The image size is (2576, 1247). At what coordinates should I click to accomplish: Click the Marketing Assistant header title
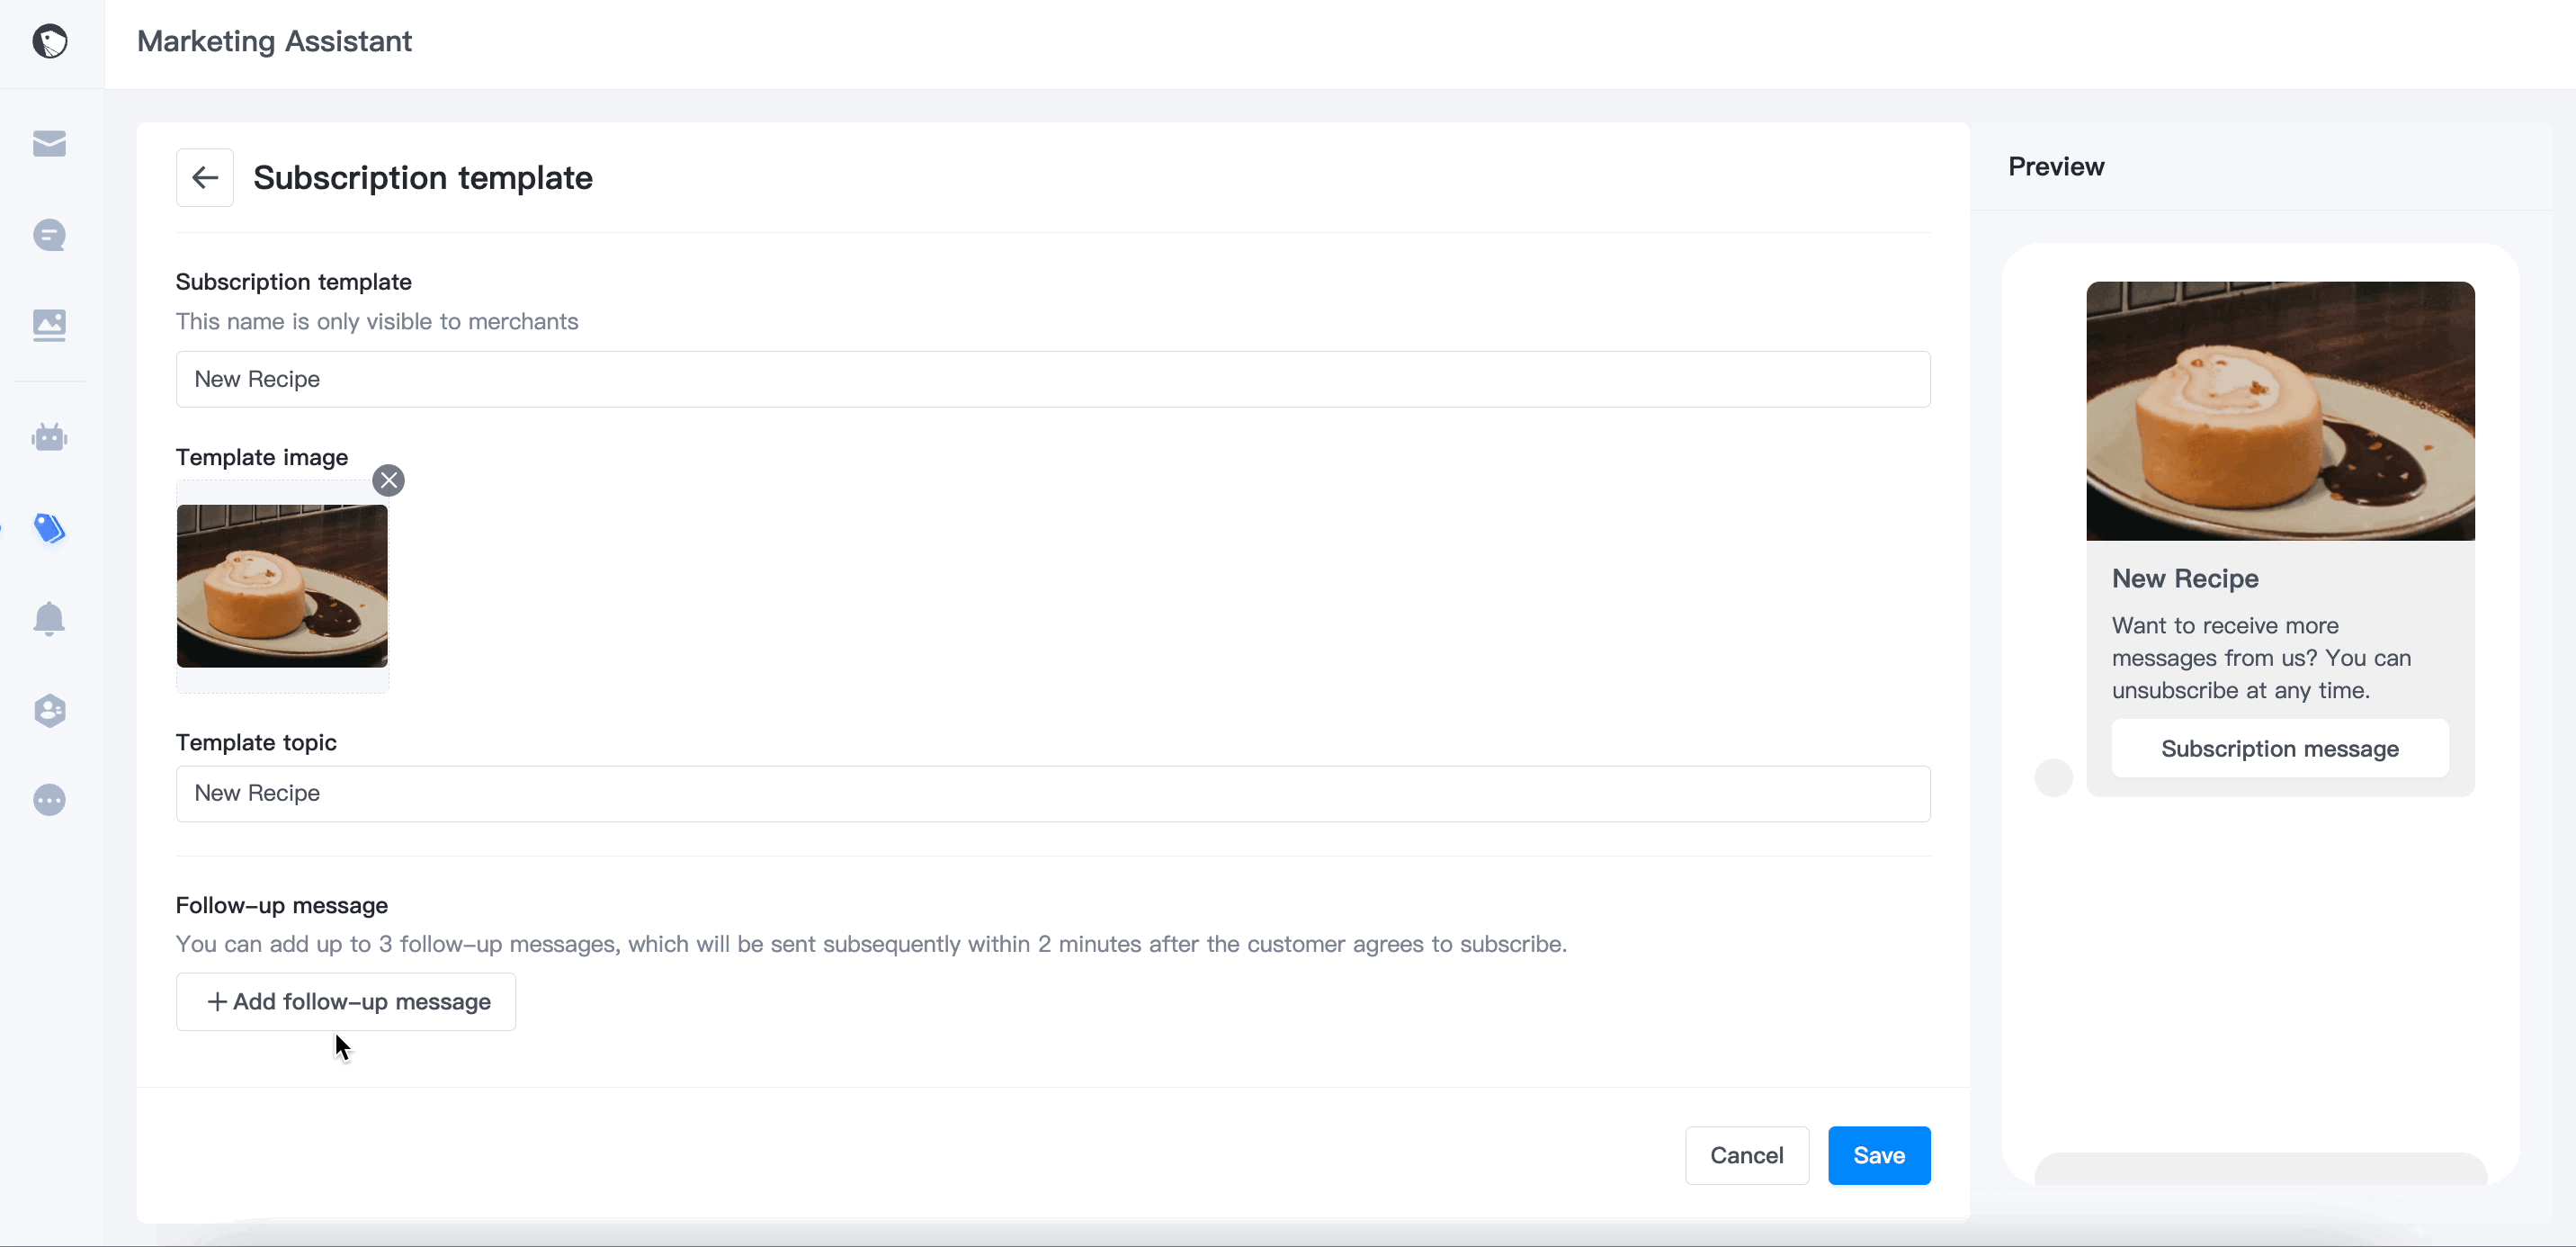tap(274, 41)
